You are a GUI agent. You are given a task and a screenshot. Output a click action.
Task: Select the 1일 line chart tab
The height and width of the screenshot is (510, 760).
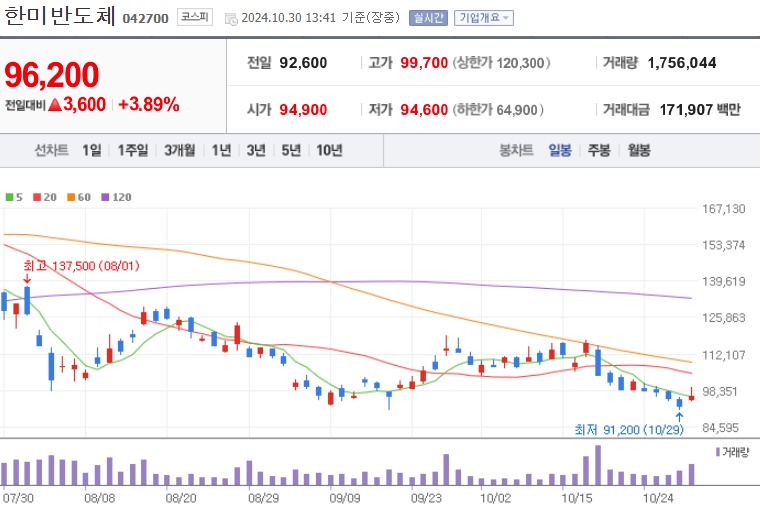(92, 150)
